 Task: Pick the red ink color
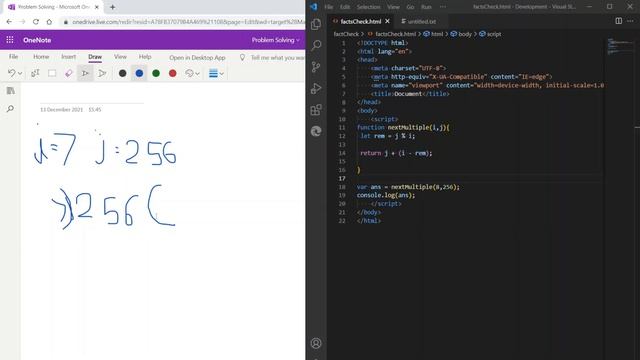pyautogui.click(x=173, y=73)
